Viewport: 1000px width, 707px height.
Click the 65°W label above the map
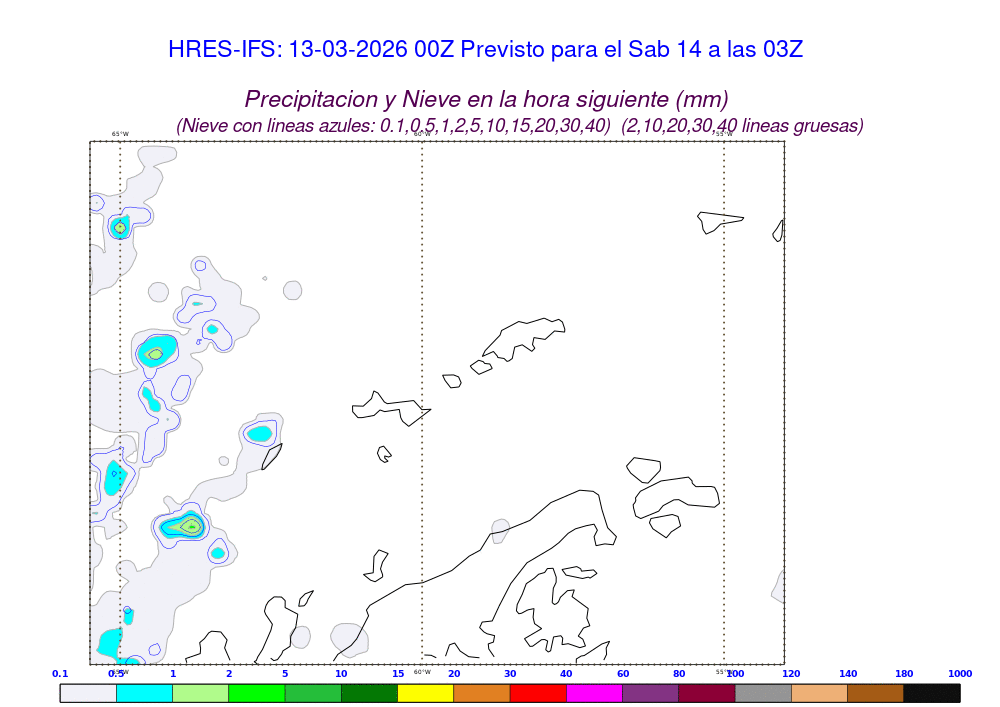[120, 134]
